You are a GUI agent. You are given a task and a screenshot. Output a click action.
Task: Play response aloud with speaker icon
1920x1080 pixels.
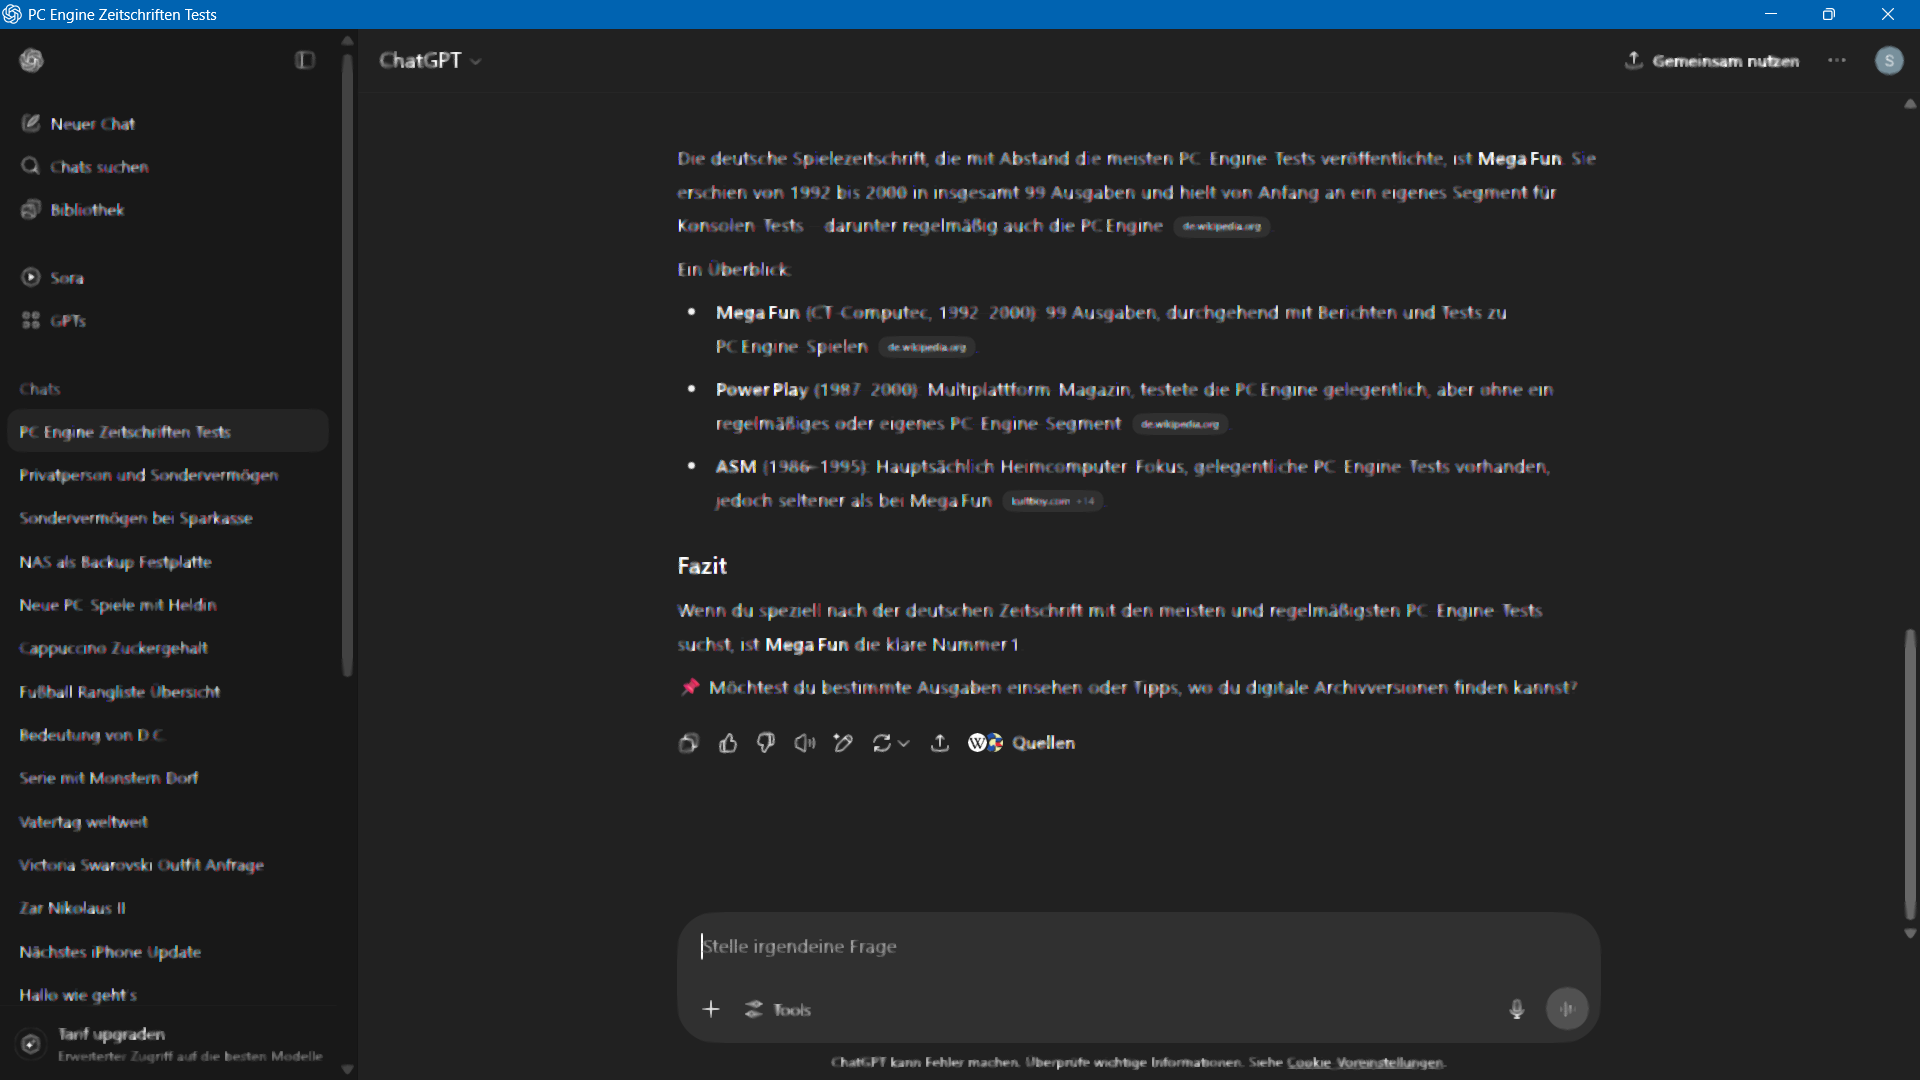point(805,743)
